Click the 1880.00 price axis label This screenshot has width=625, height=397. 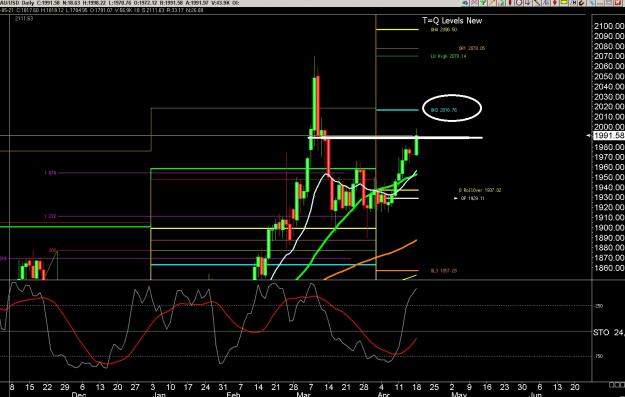[609, 248]
